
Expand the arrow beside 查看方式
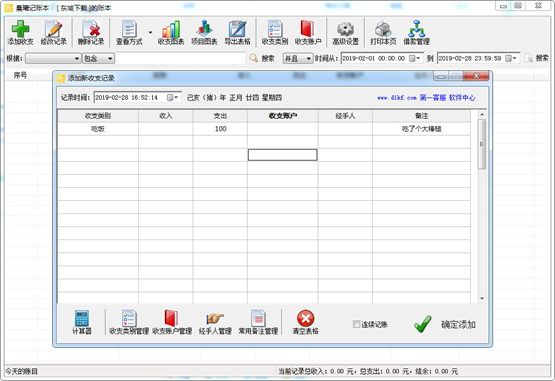[x=150, y=32]
